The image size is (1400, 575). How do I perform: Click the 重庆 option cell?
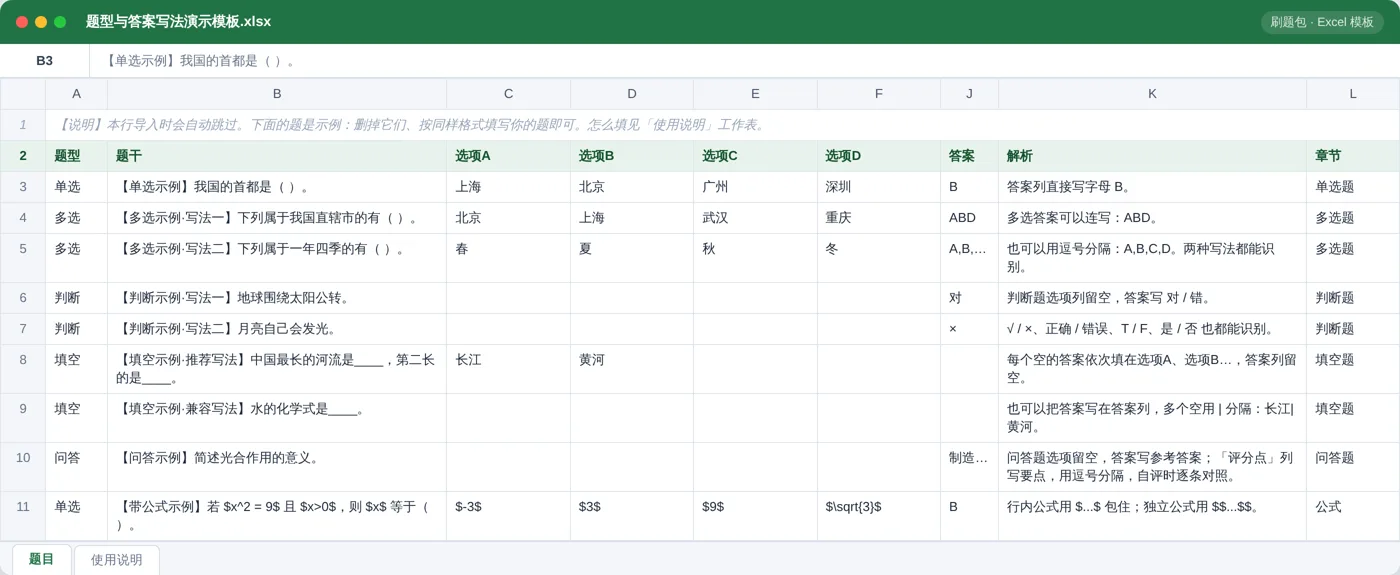879,218
